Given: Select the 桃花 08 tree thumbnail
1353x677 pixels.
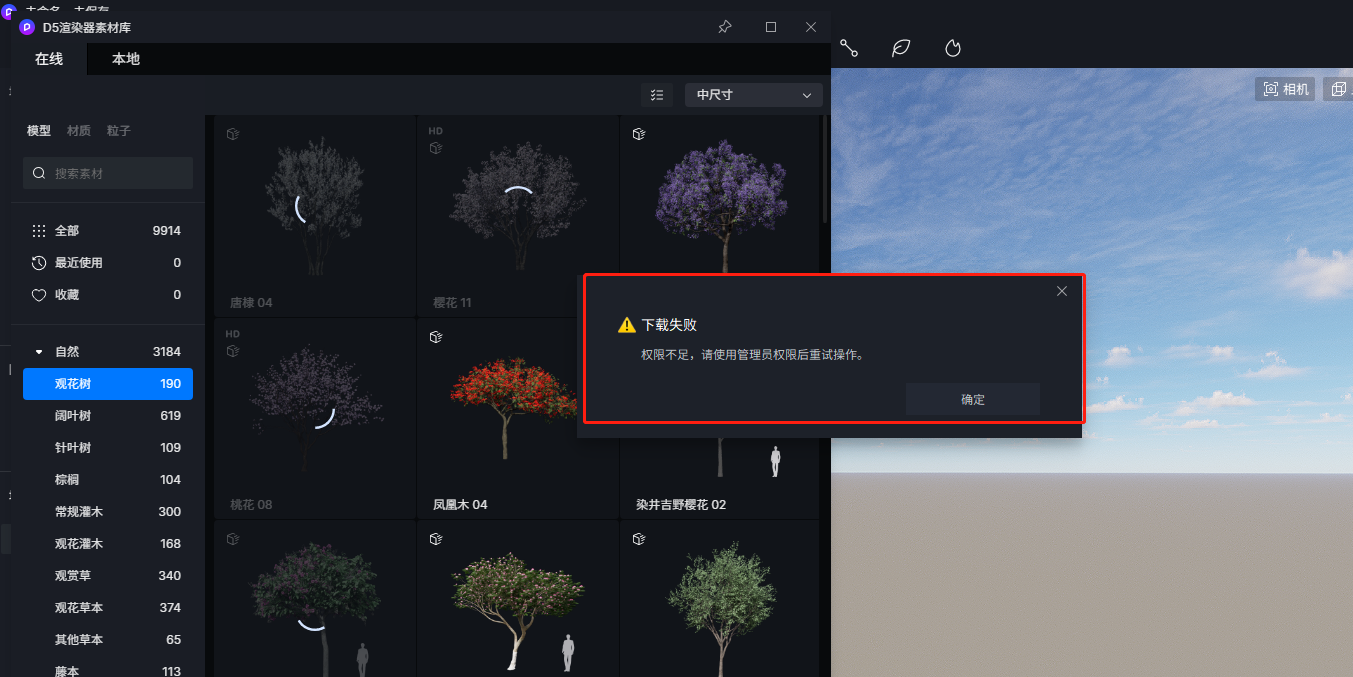Looking at the screenshot, I should coord(315,419).
